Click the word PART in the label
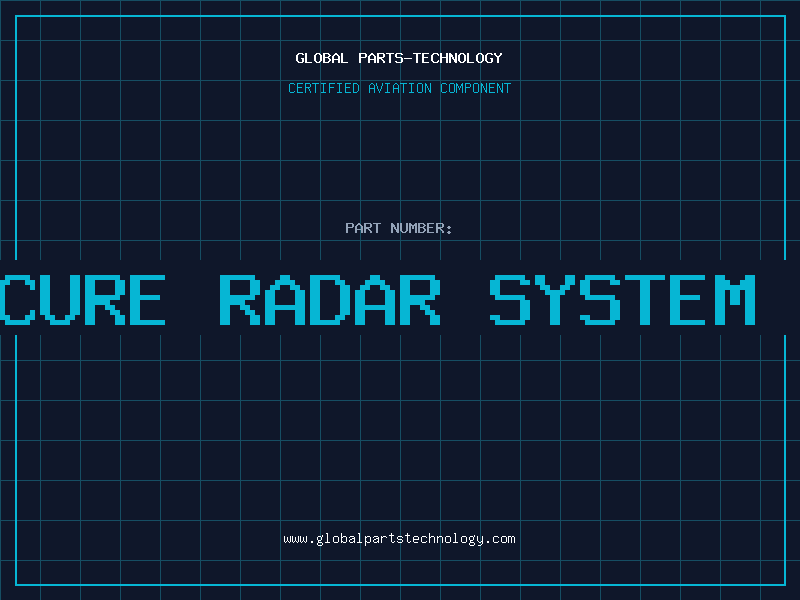Screen dimensions: 800x600 [x=363, y=228]
